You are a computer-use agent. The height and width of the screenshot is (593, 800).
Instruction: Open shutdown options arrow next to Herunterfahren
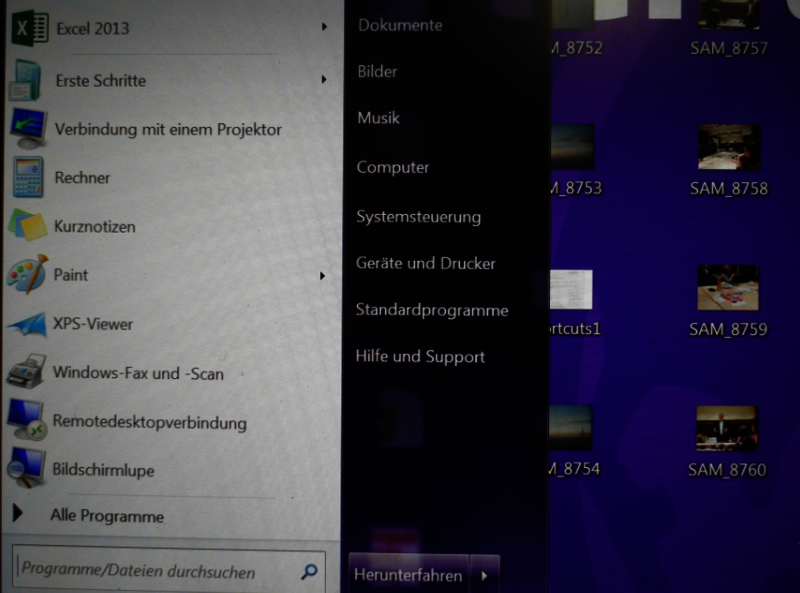pos(485,575)
